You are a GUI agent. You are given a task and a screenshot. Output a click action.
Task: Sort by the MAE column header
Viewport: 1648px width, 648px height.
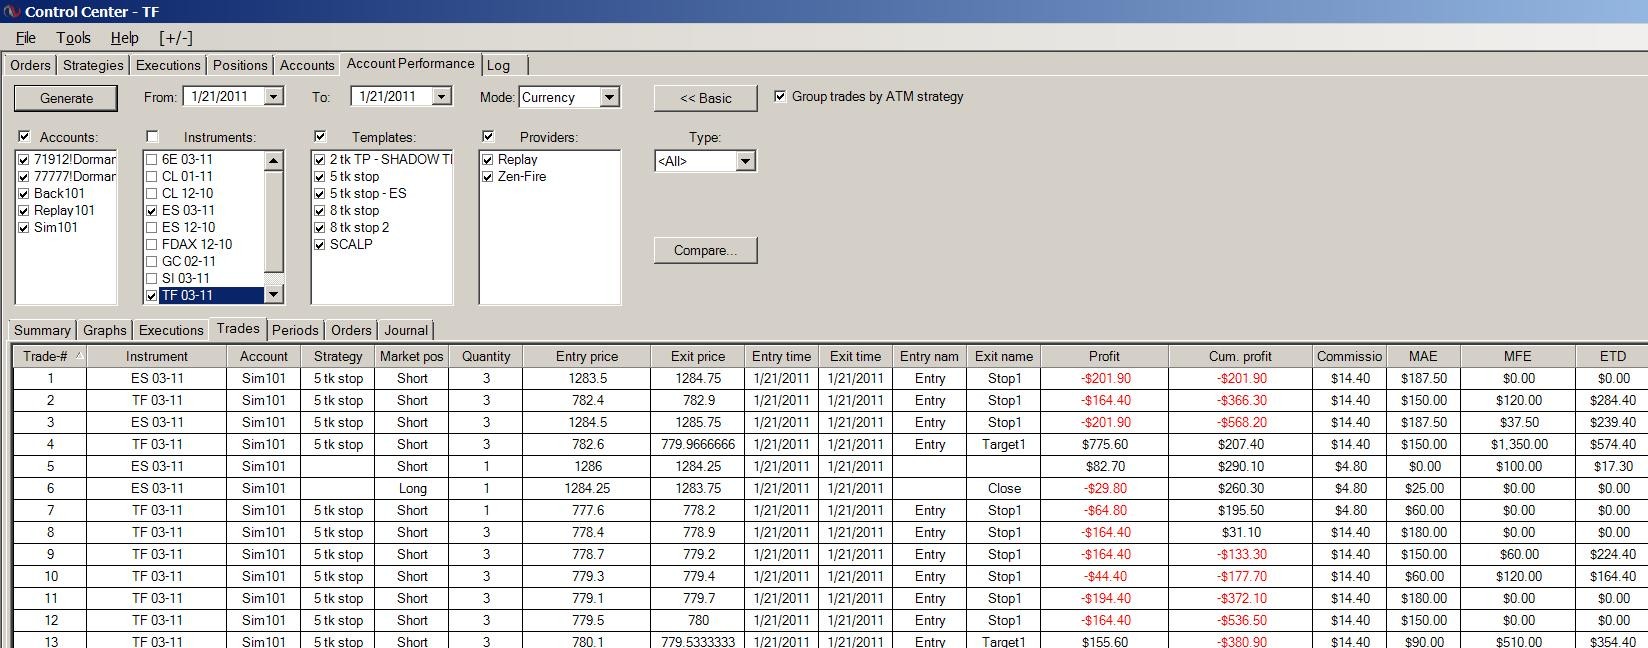tap(1423, 356)
